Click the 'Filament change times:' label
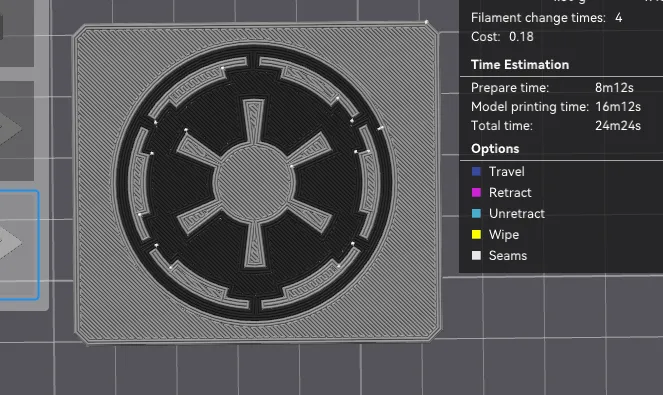 [538, 18]
